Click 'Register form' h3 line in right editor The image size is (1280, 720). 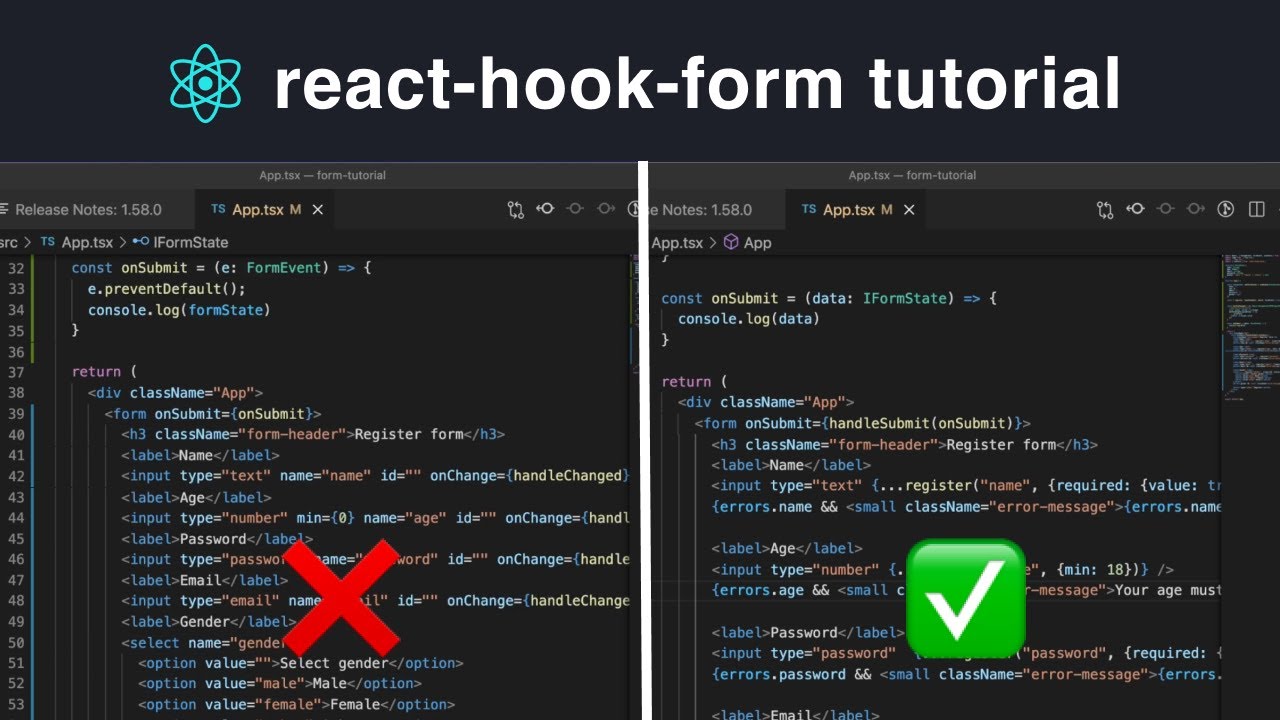[904, 444]
